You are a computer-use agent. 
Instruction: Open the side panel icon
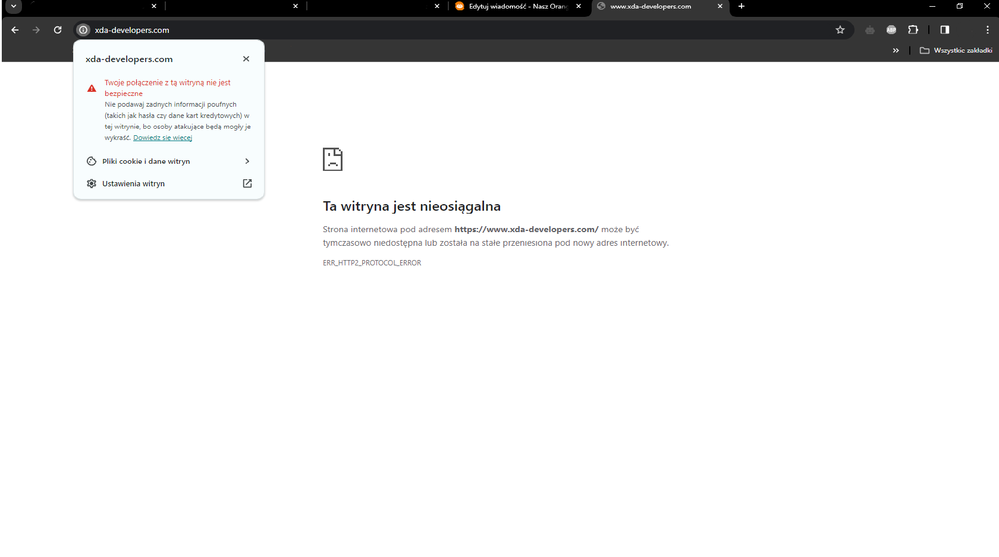[944, 30]
